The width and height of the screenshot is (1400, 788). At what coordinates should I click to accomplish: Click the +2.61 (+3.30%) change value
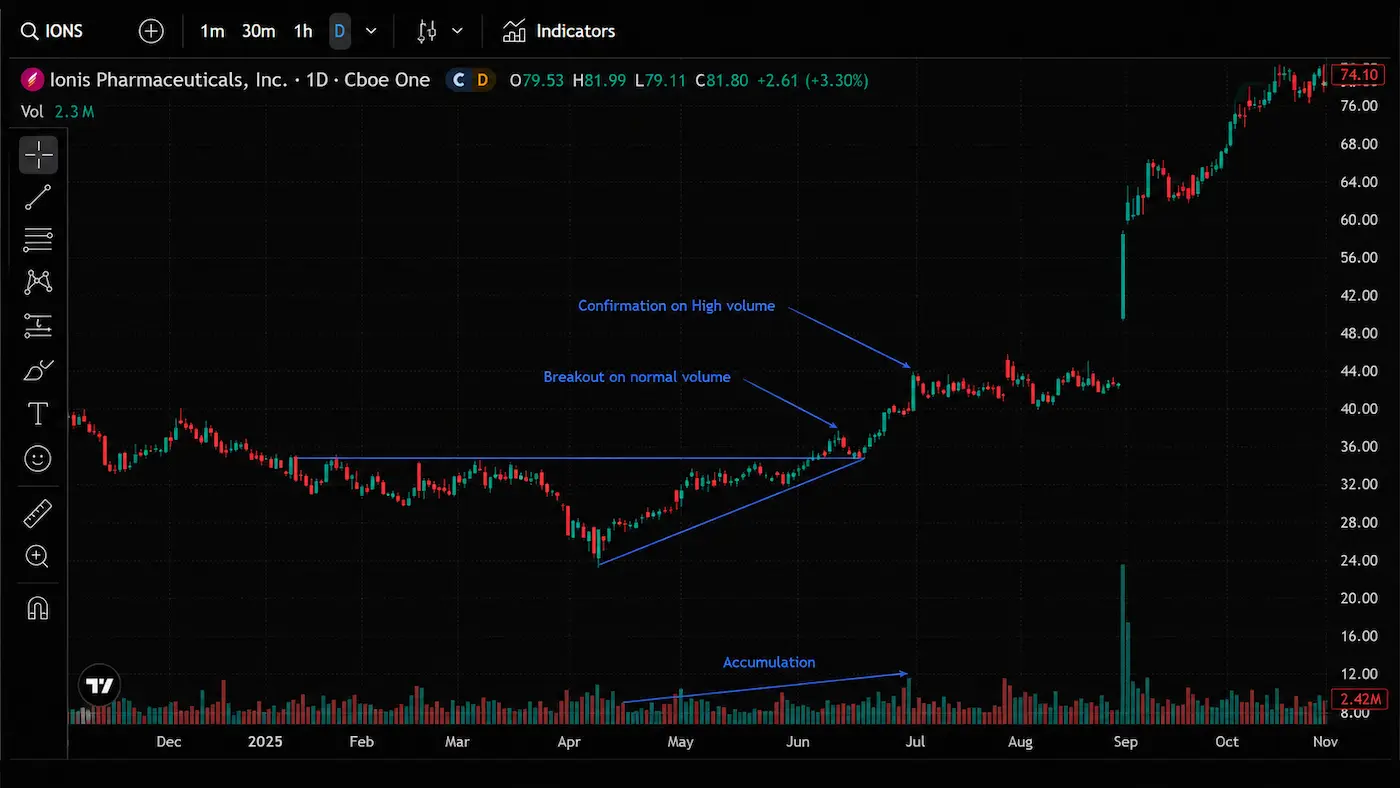(812, 80)
